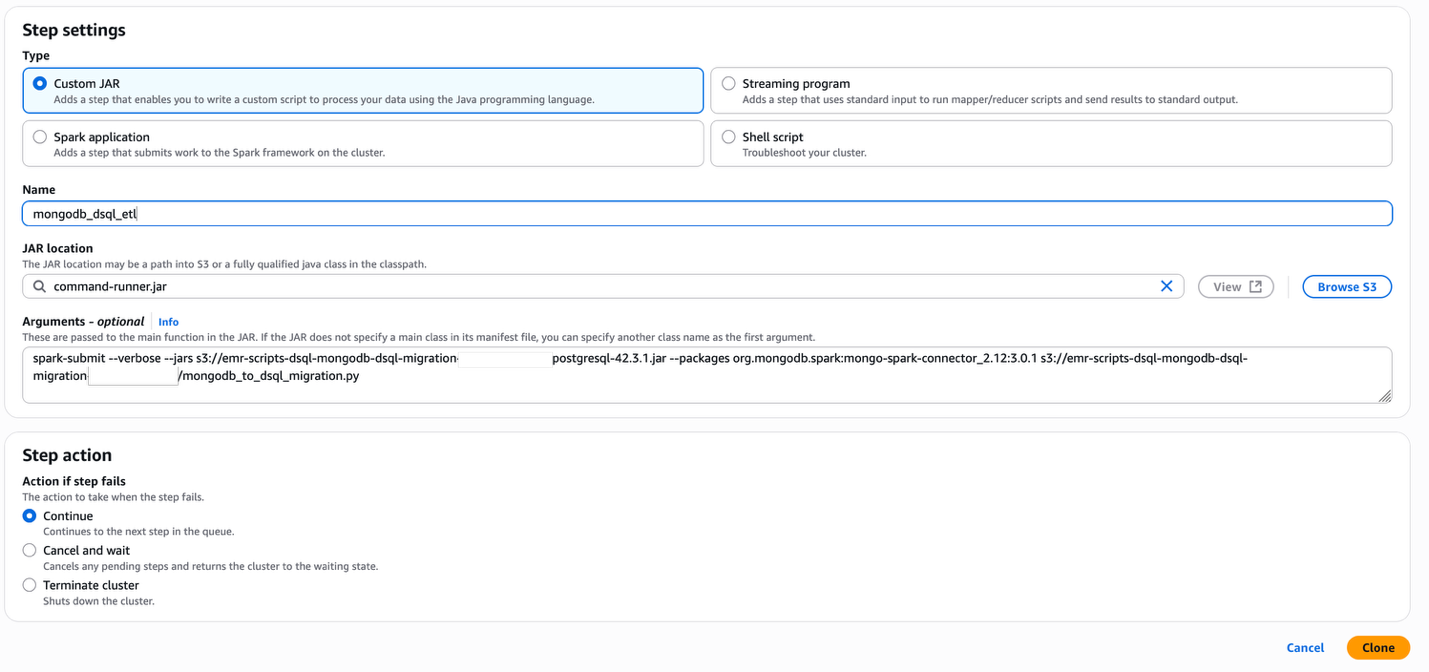Click Browse S3 to pick a JAR
Viewport: 1429px width, 672px height.
tap(1346, 286)
